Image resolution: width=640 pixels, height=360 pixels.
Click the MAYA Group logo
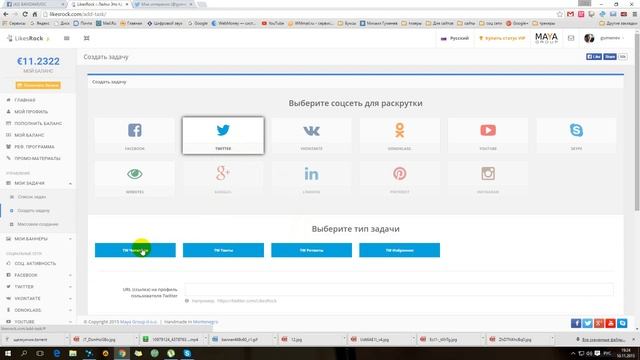coord(547,38)
